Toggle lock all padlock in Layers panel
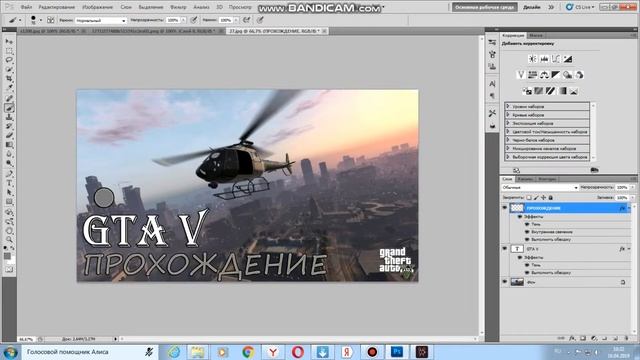The height and width of the screenshot is (360, 640). click(551, 198)
